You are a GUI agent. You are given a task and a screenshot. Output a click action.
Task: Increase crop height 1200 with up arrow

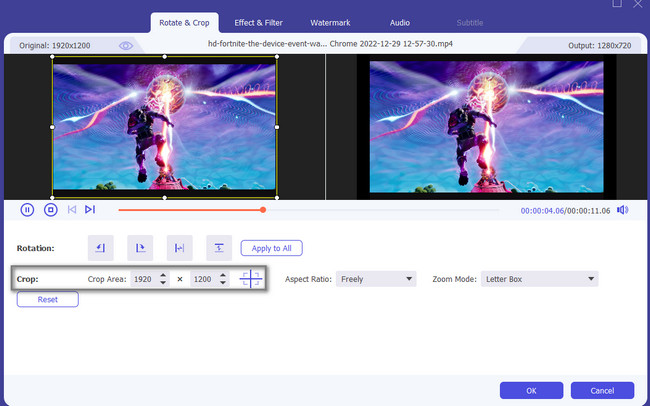point(223,275)
